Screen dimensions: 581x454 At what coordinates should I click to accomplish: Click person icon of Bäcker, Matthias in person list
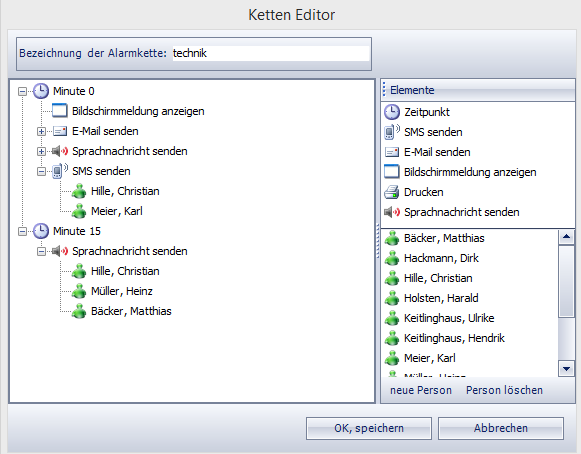[x=392, y=238]
